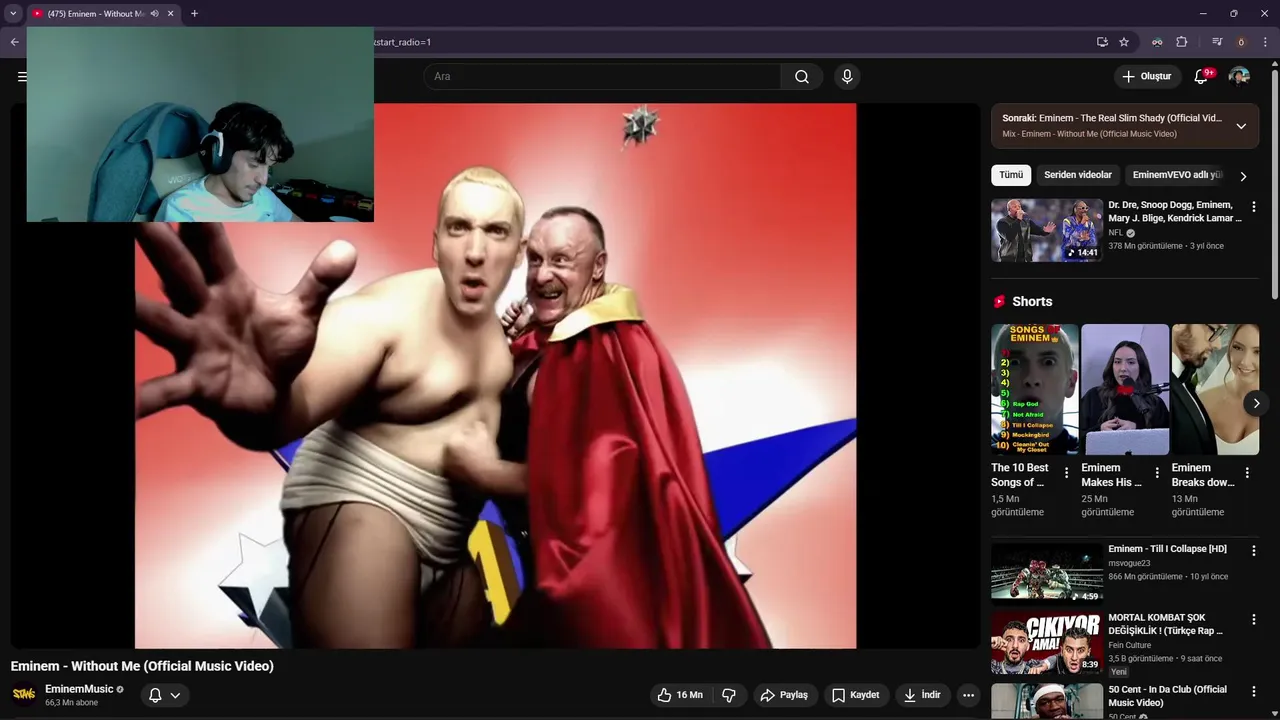
Task: Open options for Eminem Makes His short
Action: [x=1157, y=473]
